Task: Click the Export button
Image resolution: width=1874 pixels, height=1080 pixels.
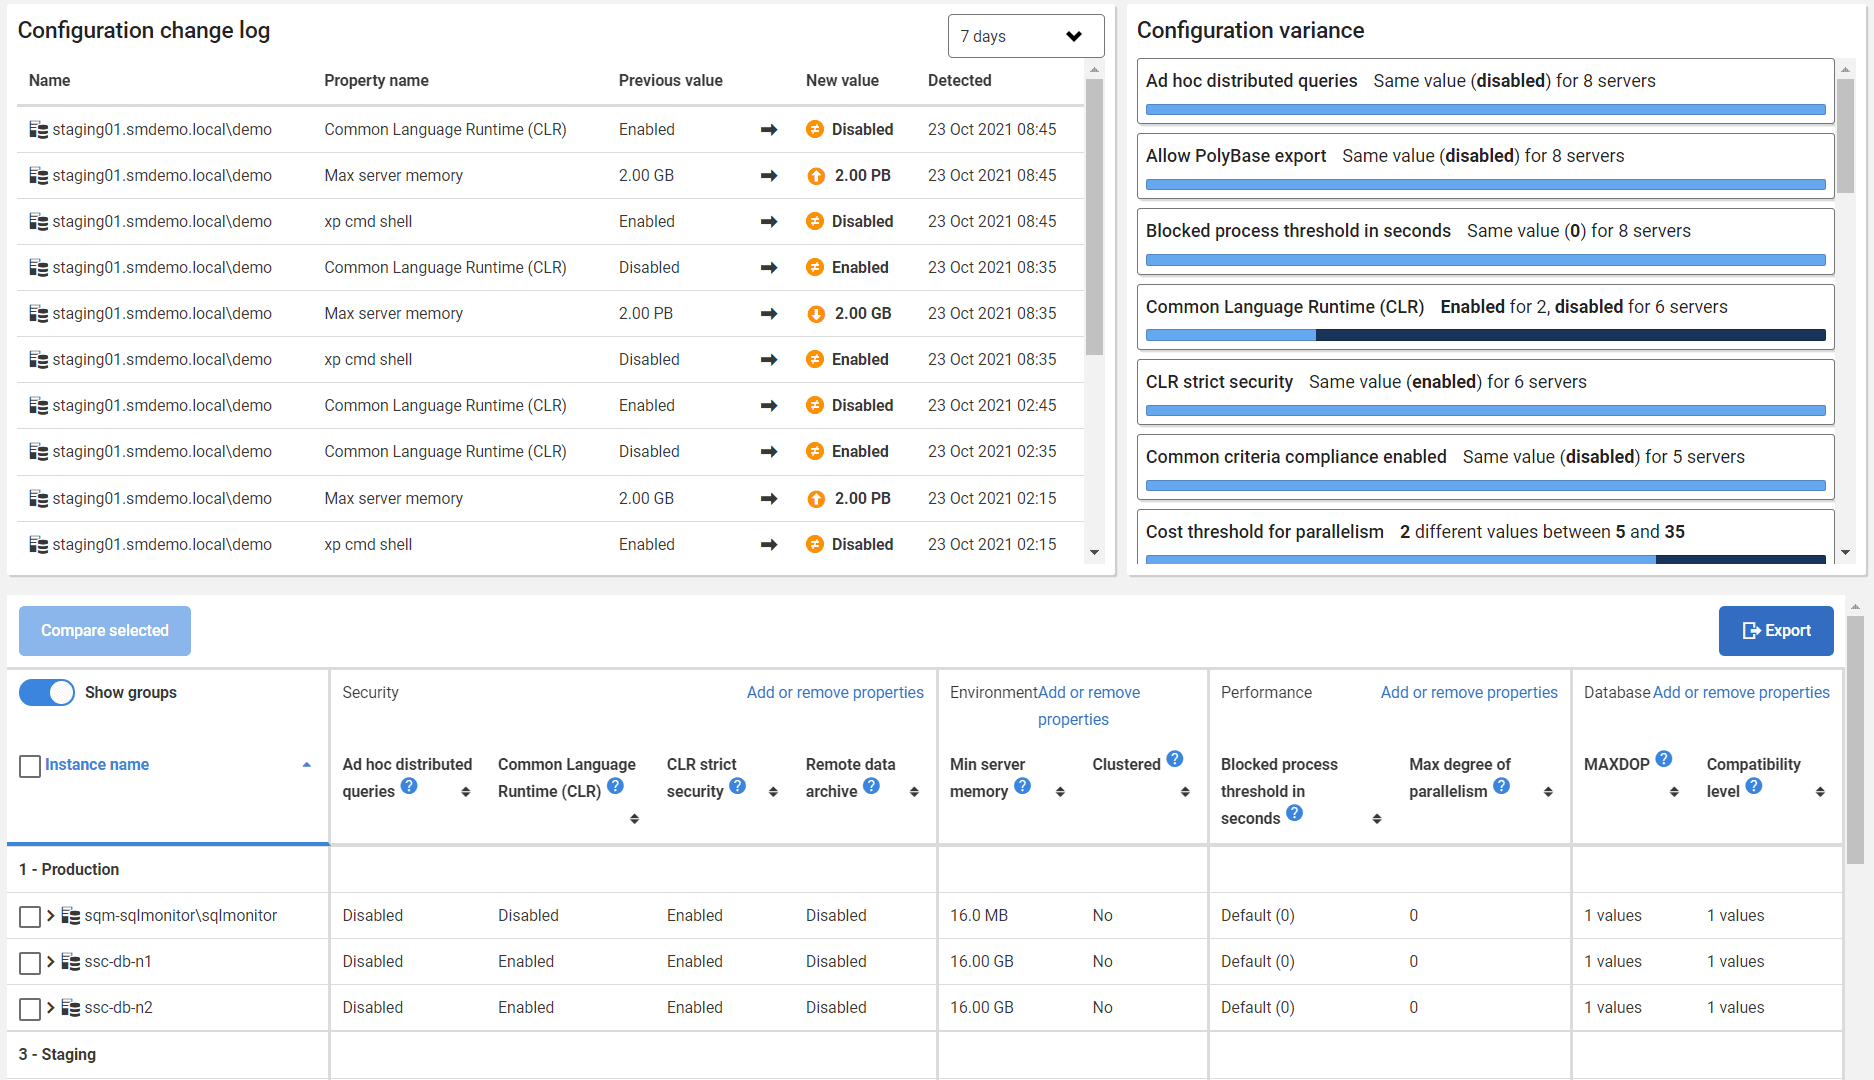Action: (x=1776, y=631)
